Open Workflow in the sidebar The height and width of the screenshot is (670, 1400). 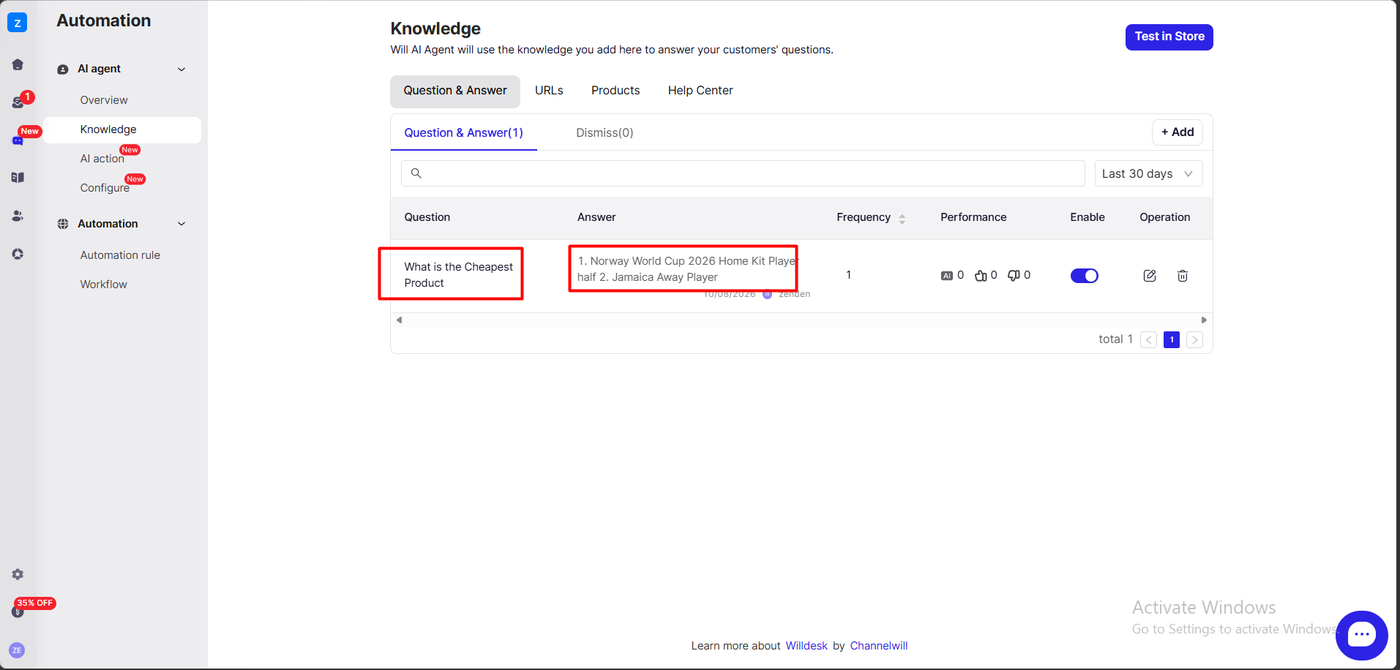pos(104,285)
